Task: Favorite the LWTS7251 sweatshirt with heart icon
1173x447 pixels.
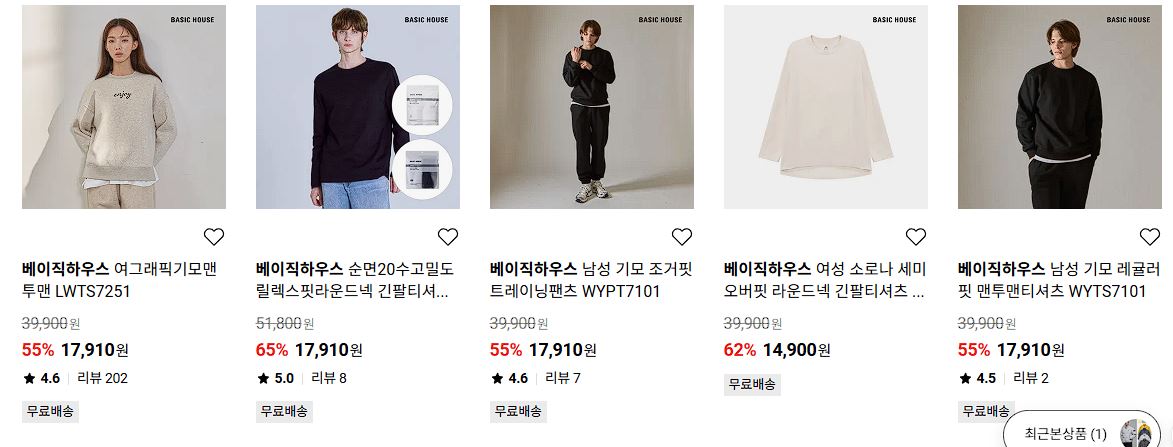Action: click(x=214, y=237)
